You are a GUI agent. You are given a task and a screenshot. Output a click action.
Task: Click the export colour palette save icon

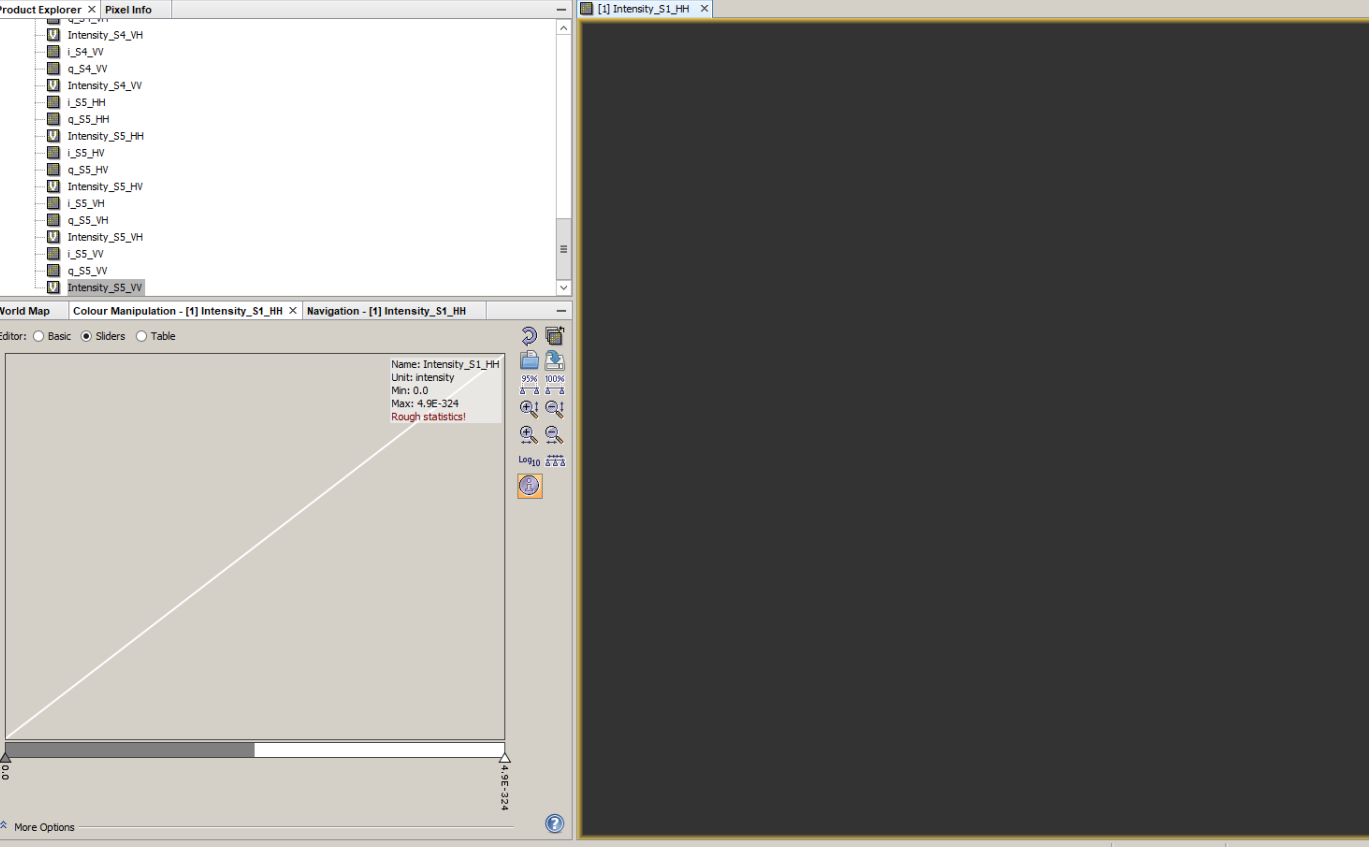pyautogui.click(x=555, y=361)
